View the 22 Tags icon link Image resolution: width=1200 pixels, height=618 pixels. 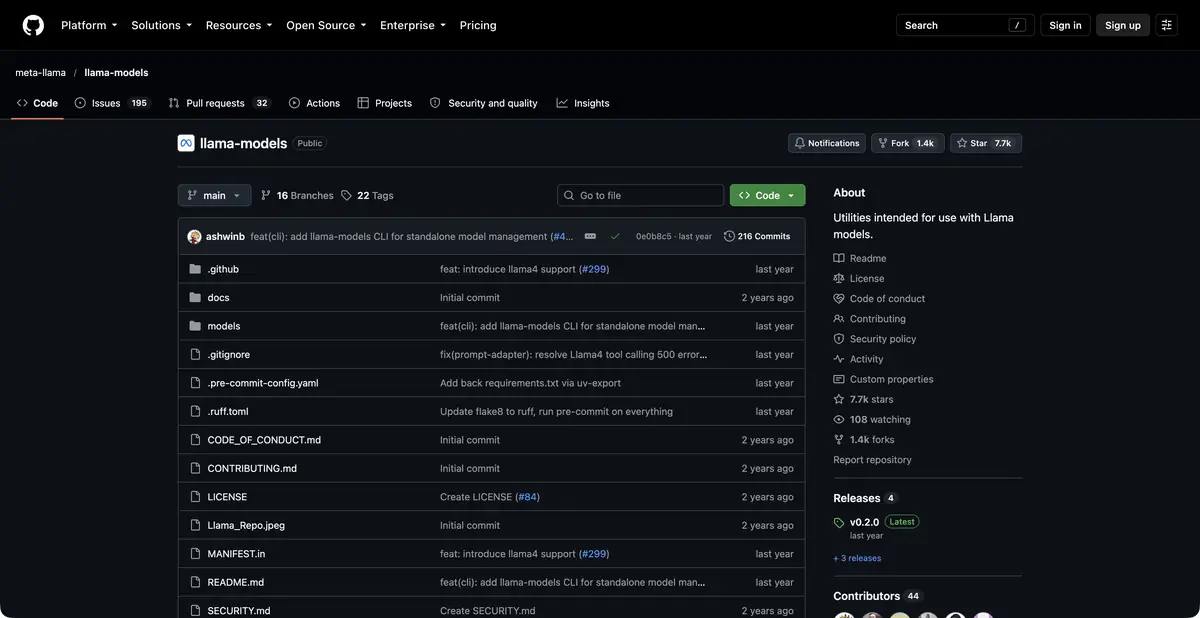point(367,195)
